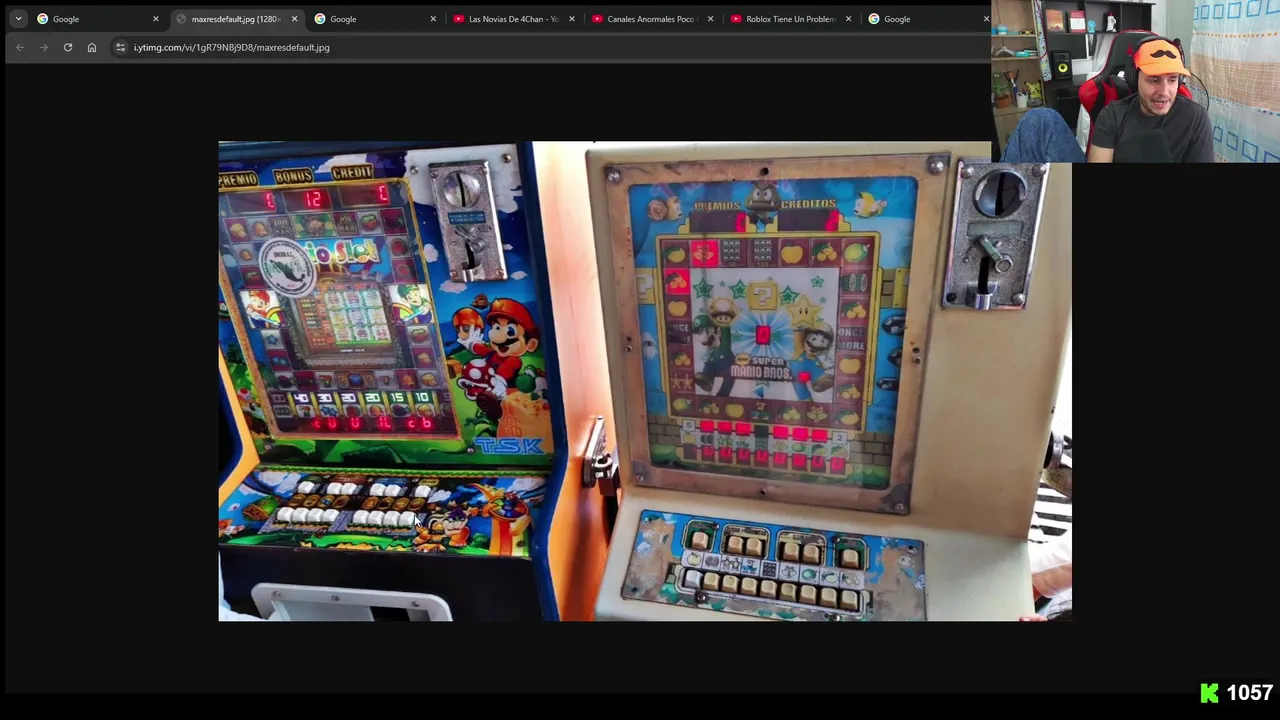This screenshot has height=720, width=1280.
Task: Switch to the Roblox Tiene Un Problem tab
Action: pos(790,19)
